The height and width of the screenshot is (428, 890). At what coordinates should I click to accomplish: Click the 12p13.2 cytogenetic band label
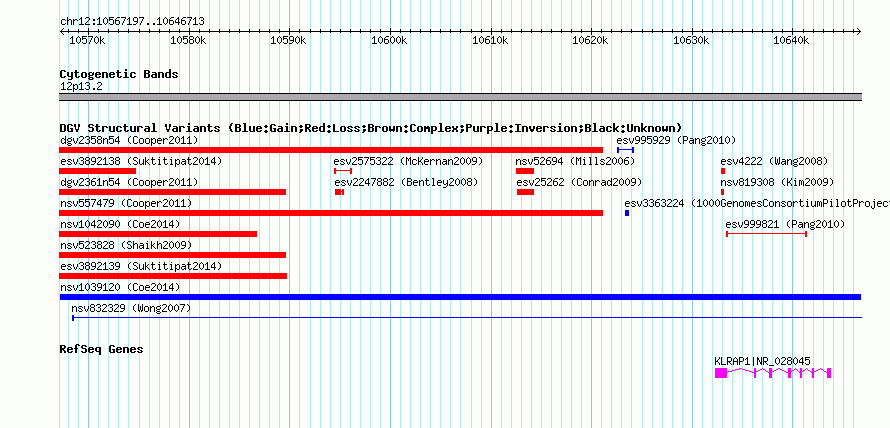click(x=81, y=87)
